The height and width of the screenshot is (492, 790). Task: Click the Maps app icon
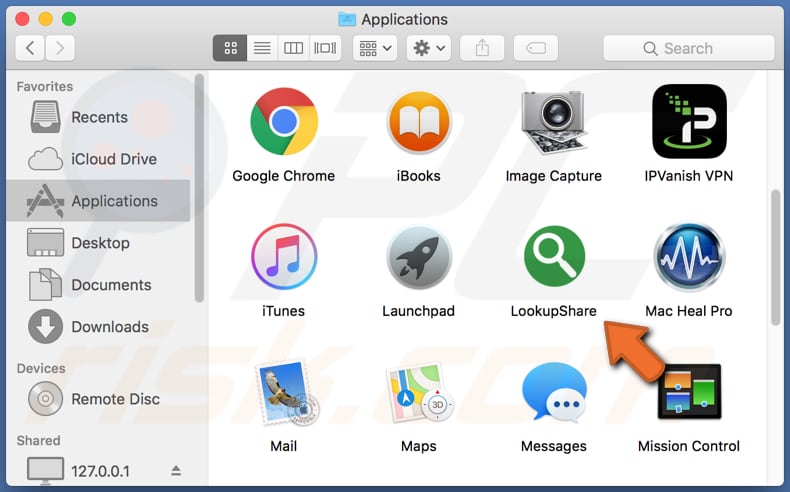(419, 393)
